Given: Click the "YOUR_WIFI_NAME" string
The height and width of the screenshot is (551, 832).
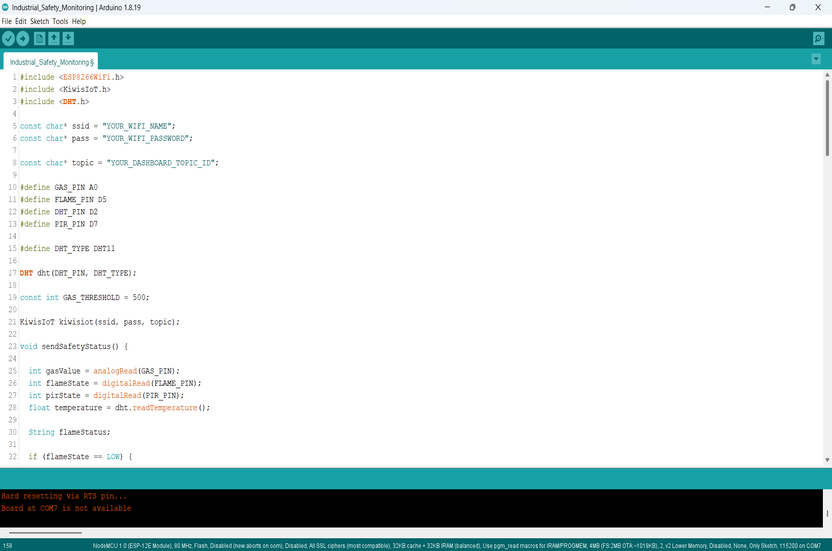Looking at the screenshot, I should pos(137,126).
